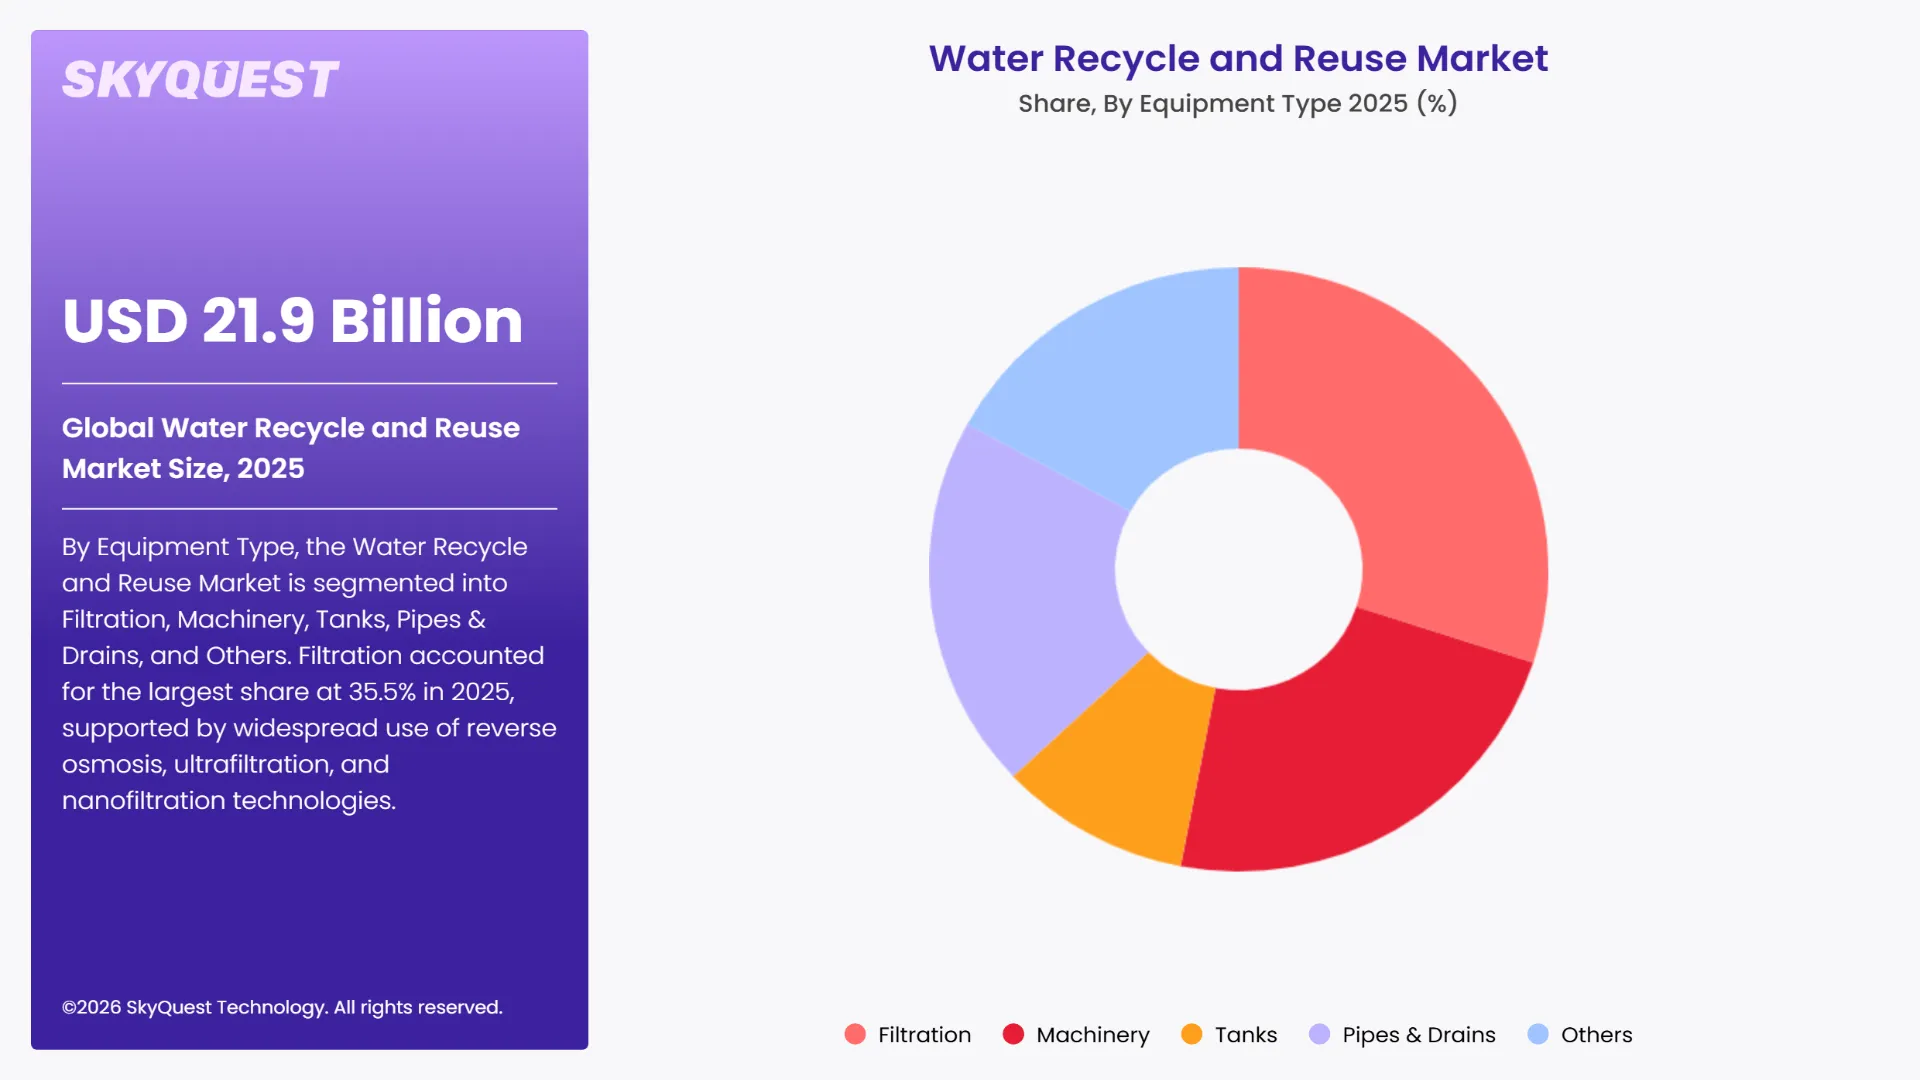This screenshot has height=1080, width=1920.
Task: Click the 'USD 21.9 Billion' figure
Action: point(292,321)
